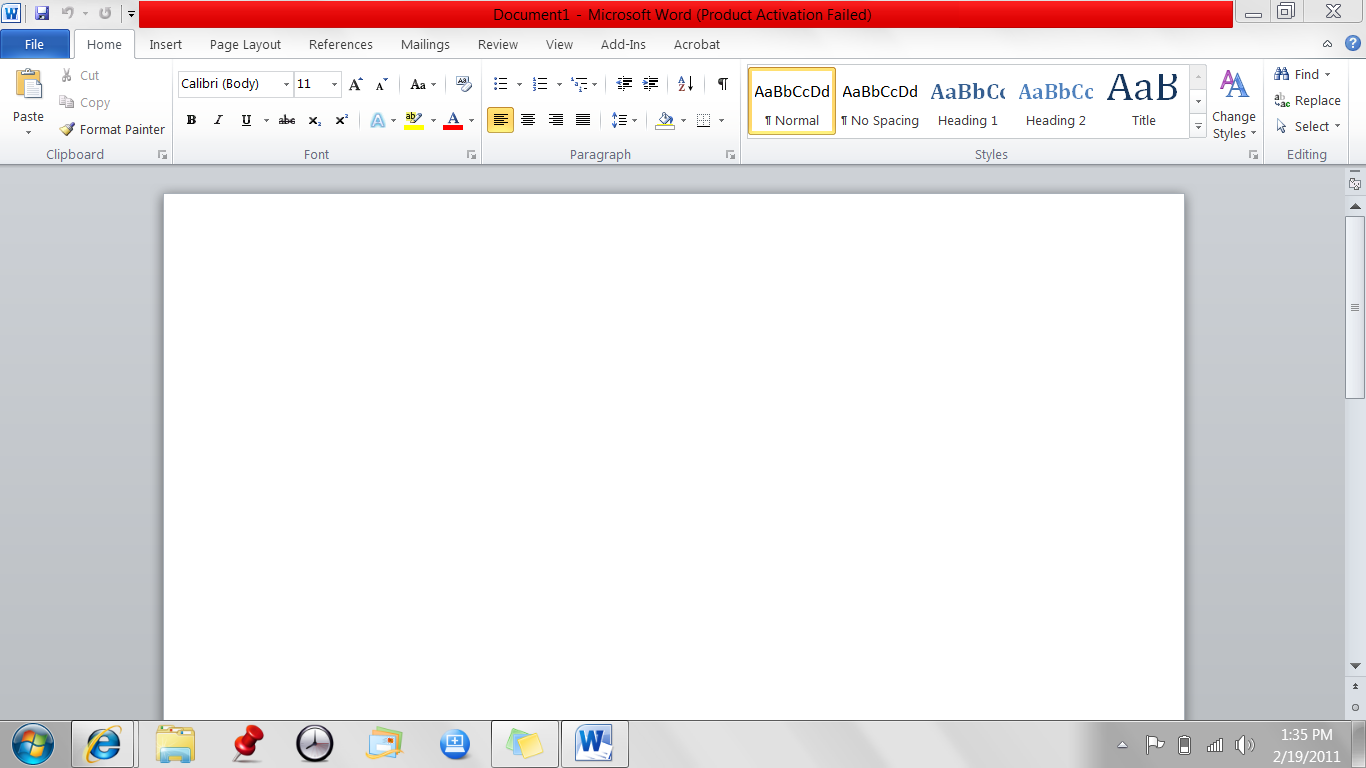Screen dimensions: 1366x768
Task: Toggle Italic formatting
Action: pos(218,120)
